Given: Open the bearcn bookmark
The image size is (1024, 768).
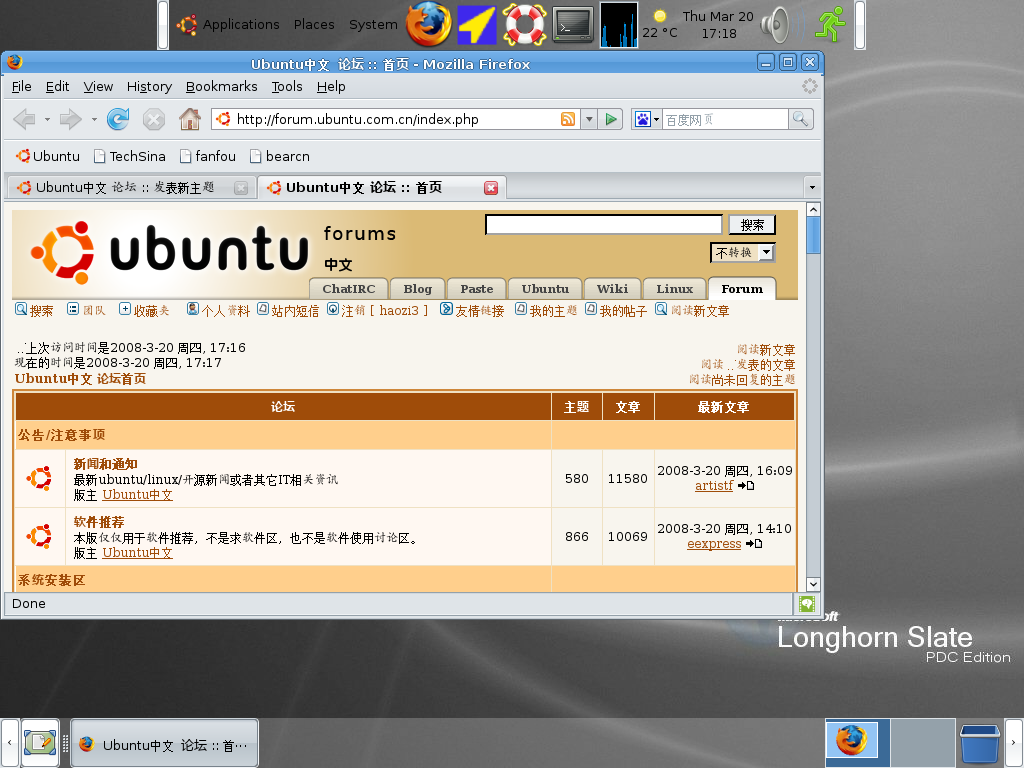Looking at the screenshot, I should 280,156.
